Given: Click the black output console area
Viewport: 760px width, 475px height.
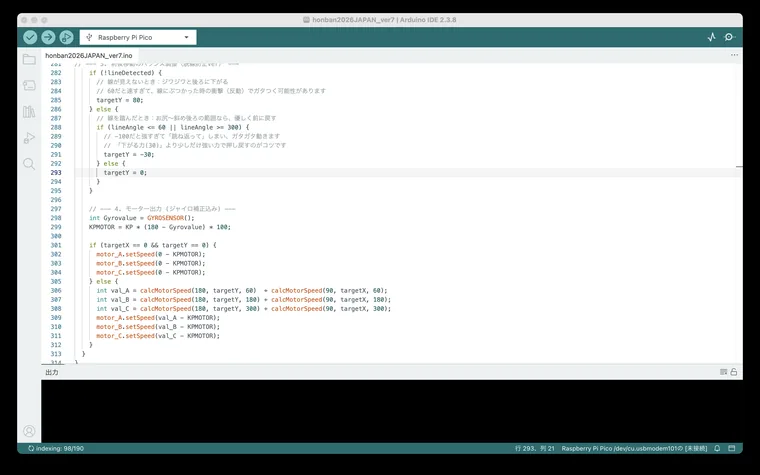Looking at the screenshot, I should click(x=392, y=411).
